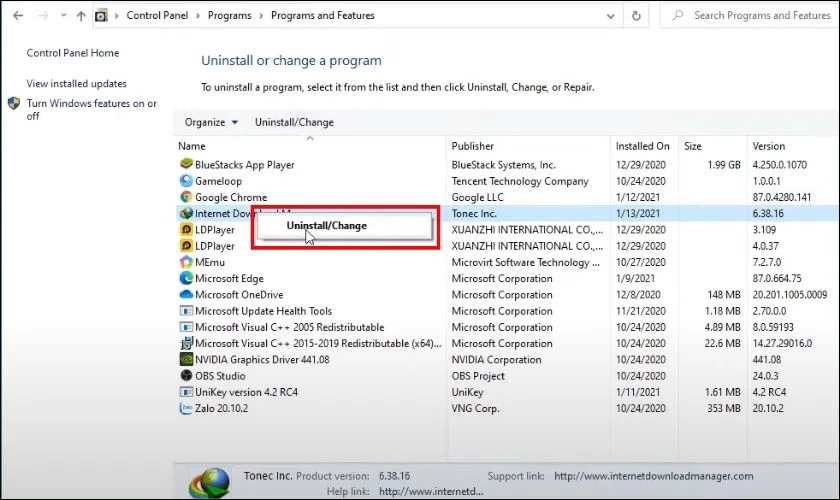This screenshot has width=840, height=500.
Task: Click the Visual C++ 2005 Redistributable icon
Action: coord(186,327)
